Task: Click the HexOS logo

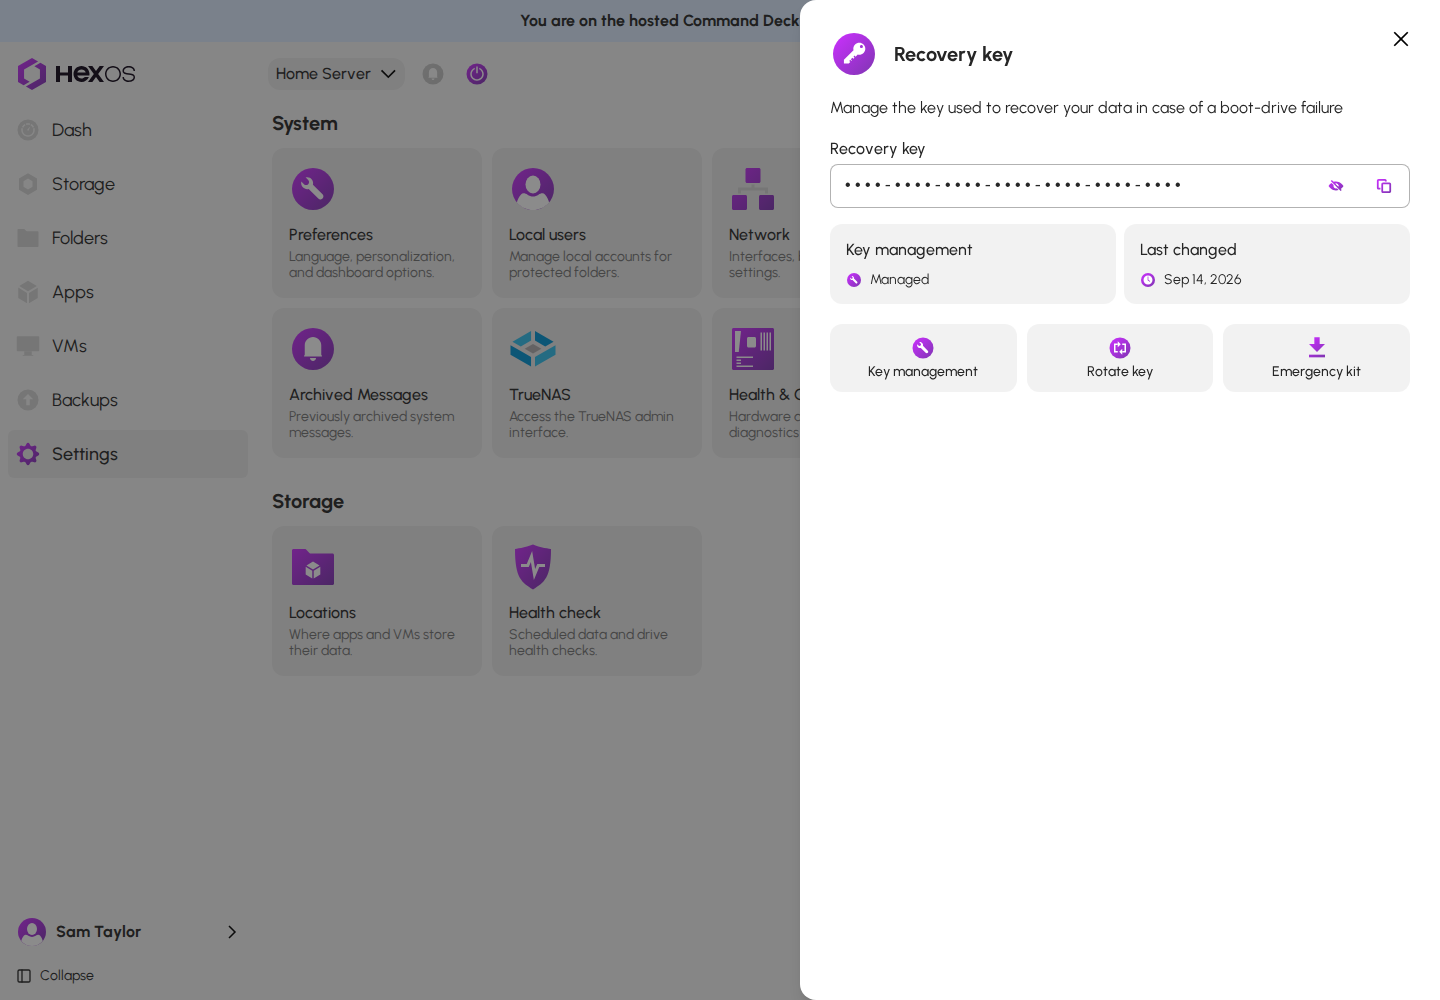Action: click(76, 74)
